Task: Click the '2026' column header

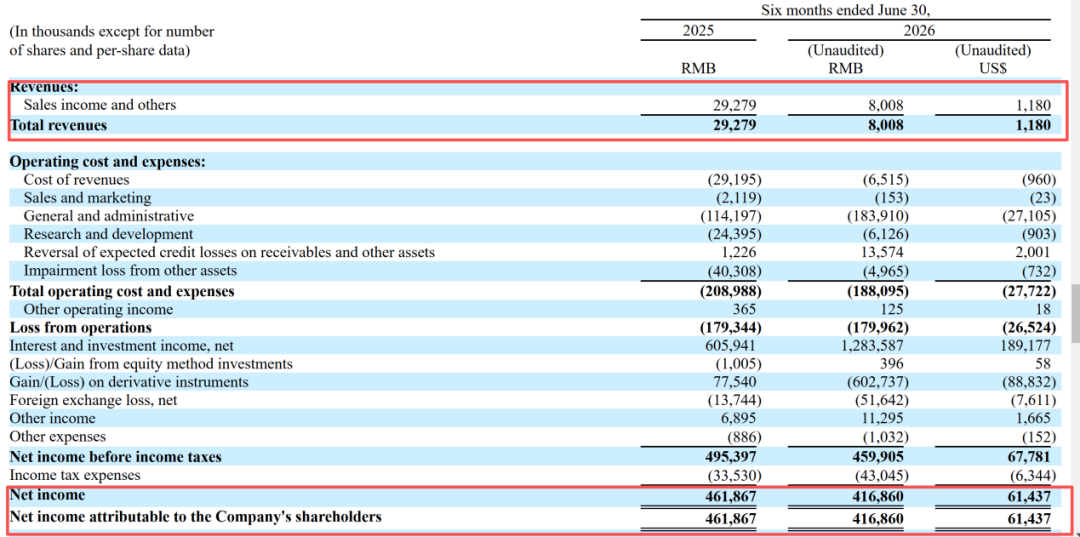Action: (x=919, y=31)
